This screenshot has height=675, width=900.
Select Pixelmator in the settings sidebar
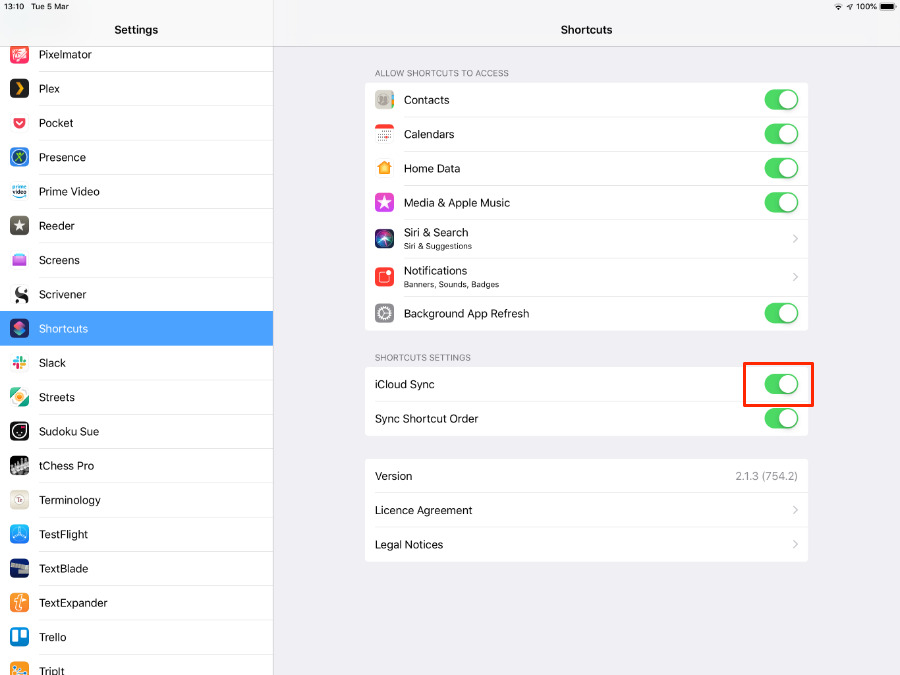tap(137, 55)
